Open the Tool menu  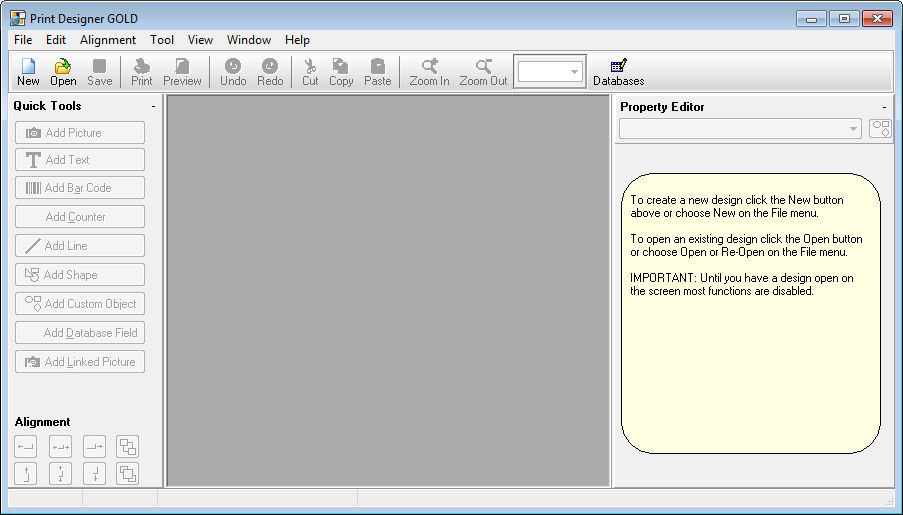(x=162, y=40)
